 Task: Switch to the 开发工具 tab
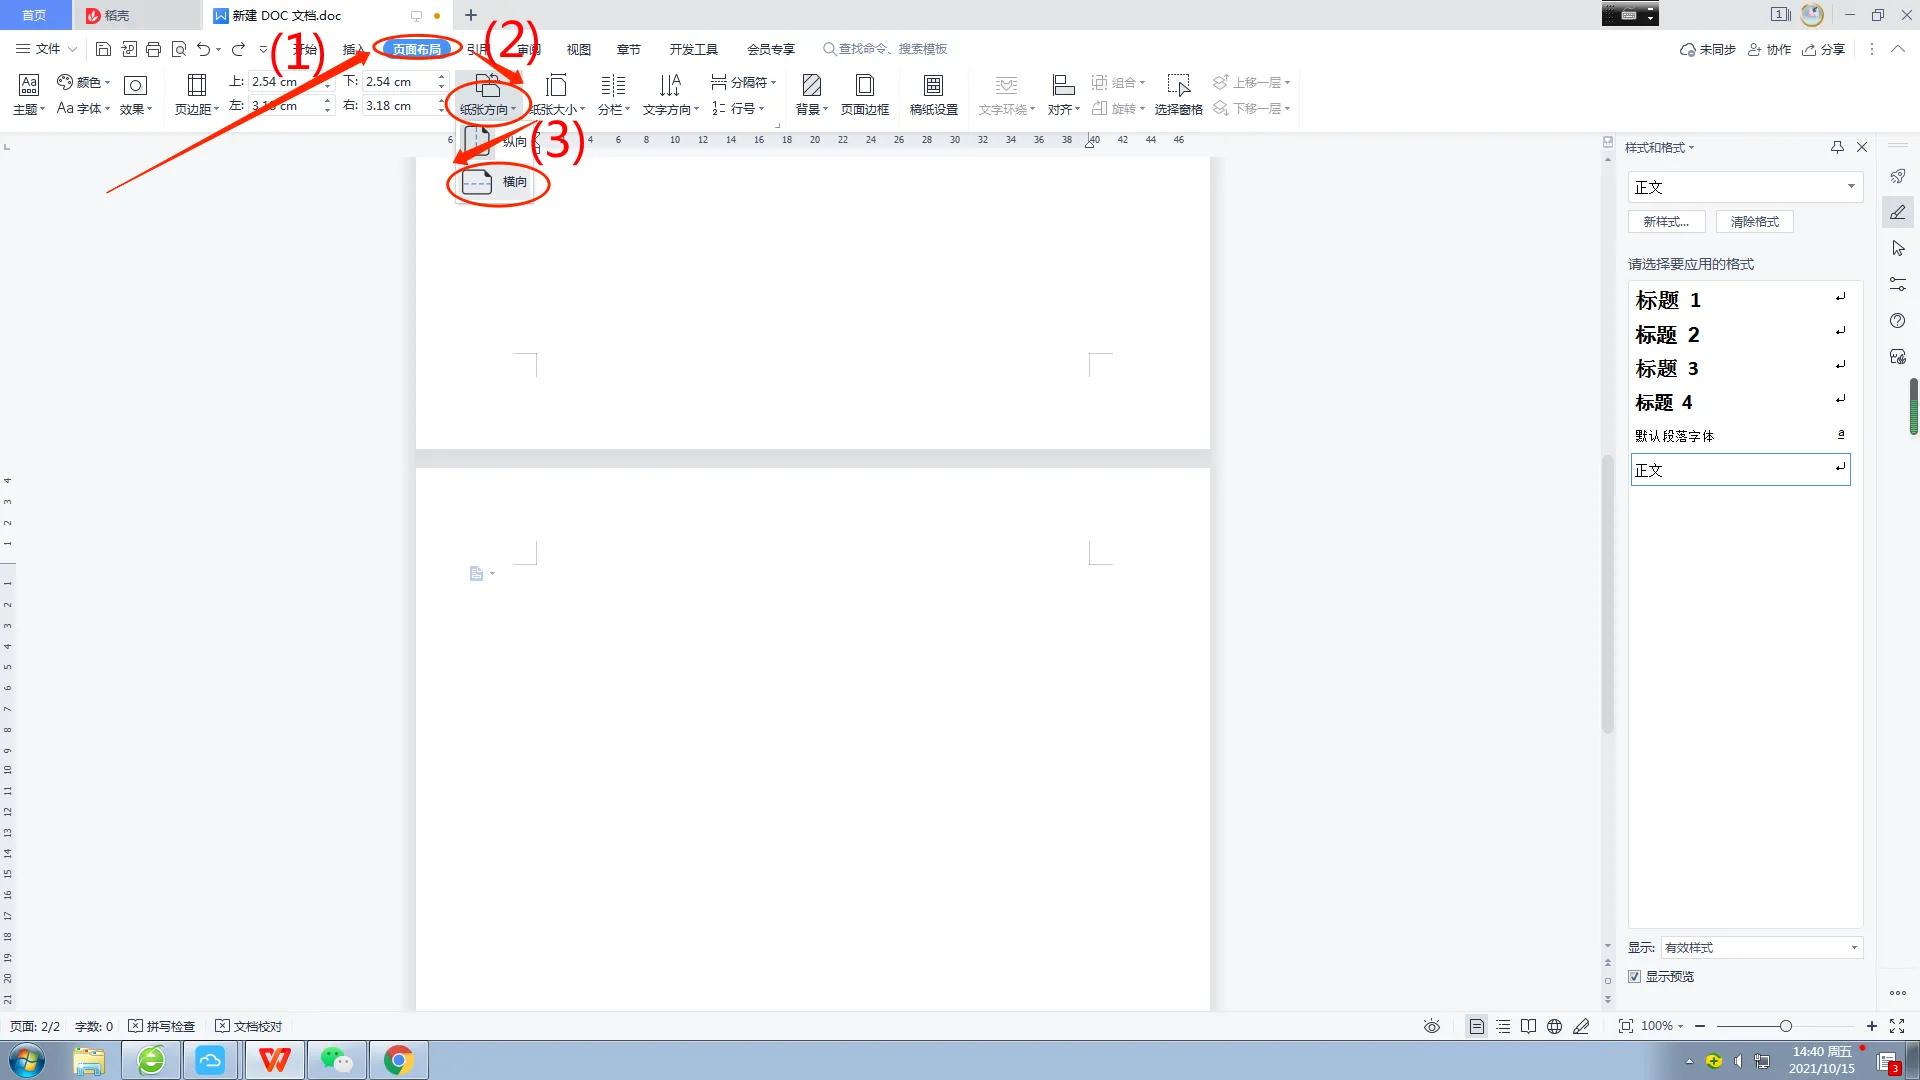(x=694, y=49)
